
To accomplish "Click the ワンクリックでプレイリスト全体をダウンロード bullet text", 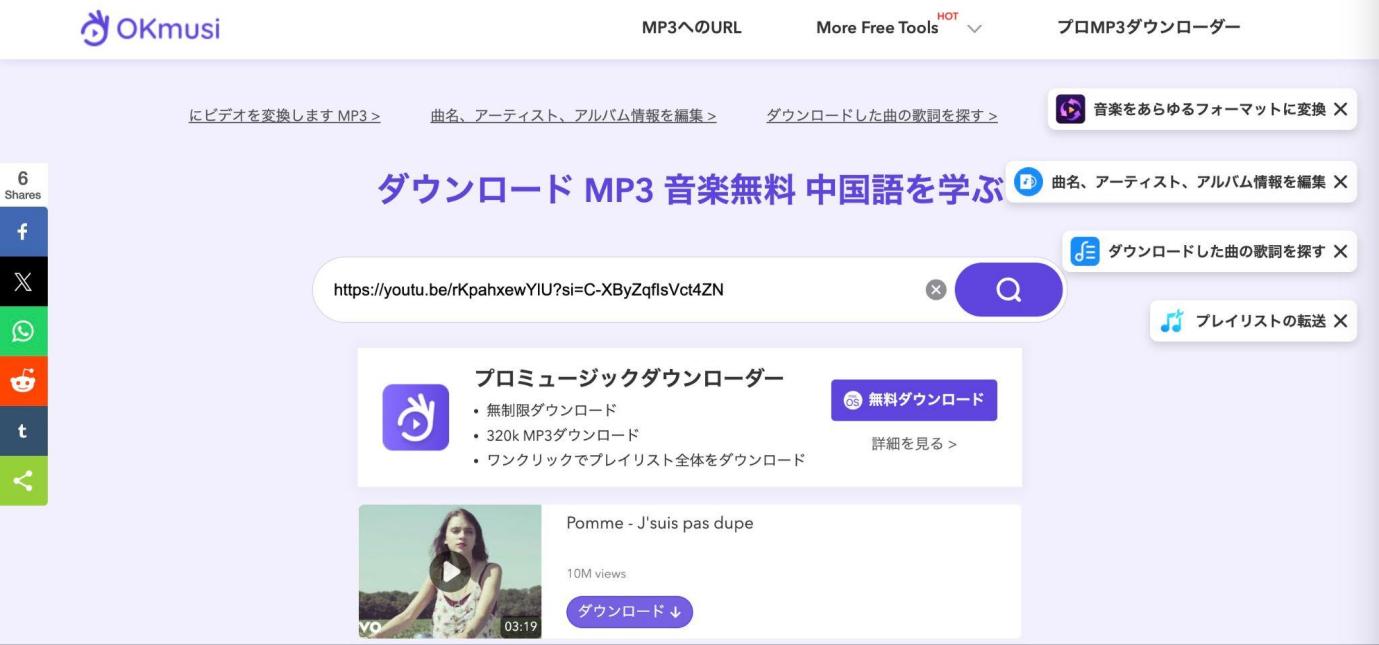I will tap(646, 460).
